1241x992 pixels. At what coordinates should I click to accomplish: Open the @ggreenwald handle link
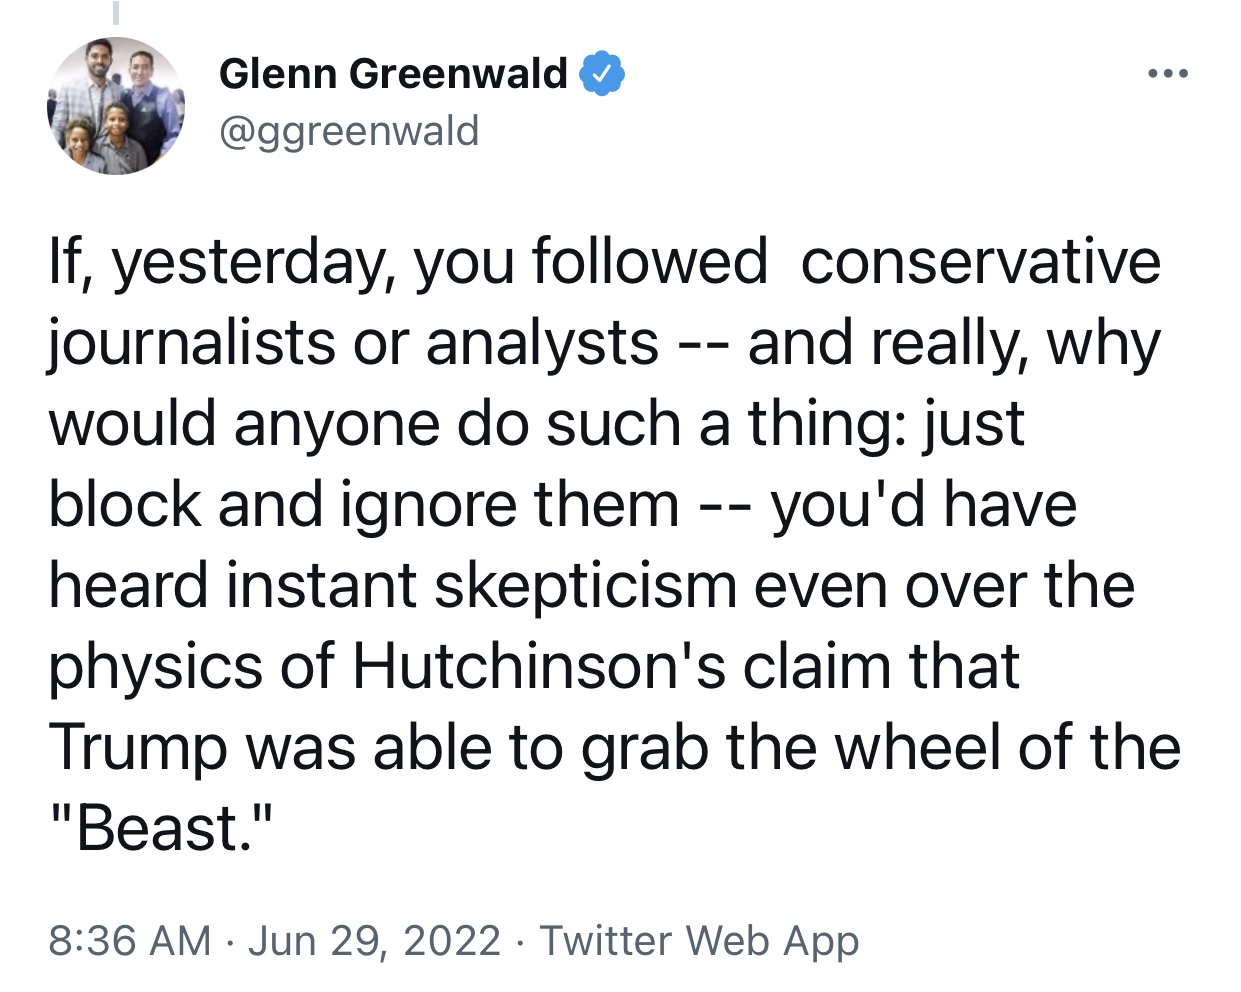(x=349, y=131)
